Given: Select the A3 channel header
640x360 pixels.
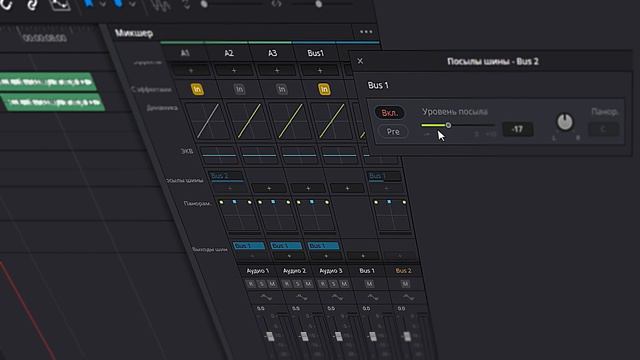Looking at the screenshot, I should point(272,53).
